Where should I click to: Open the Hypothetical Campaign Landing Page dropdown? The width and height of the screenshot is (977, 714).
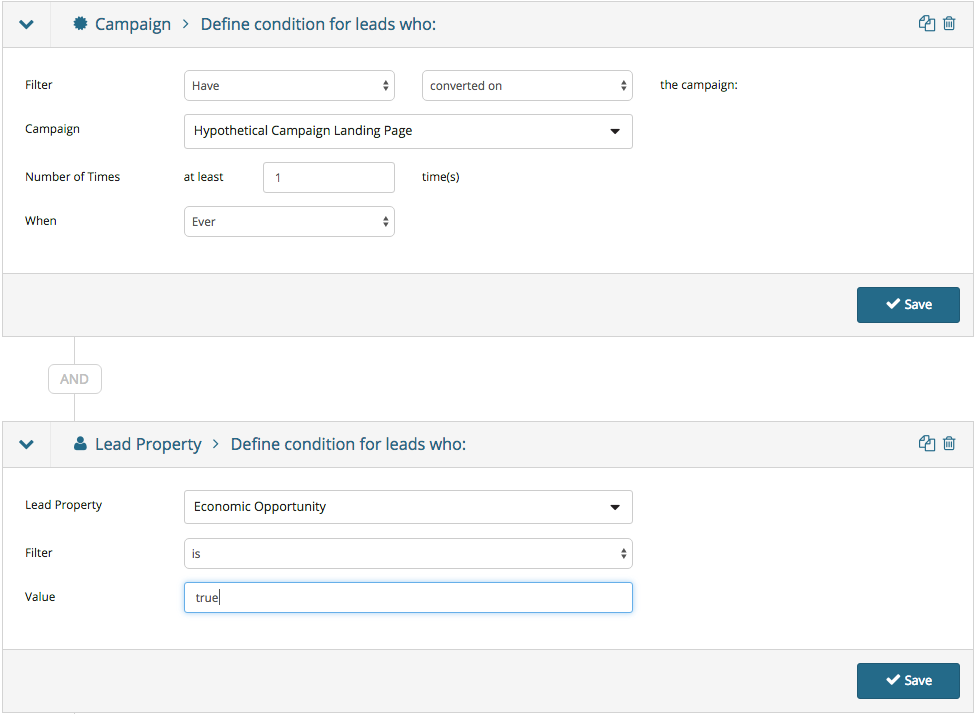coord(408,131)
